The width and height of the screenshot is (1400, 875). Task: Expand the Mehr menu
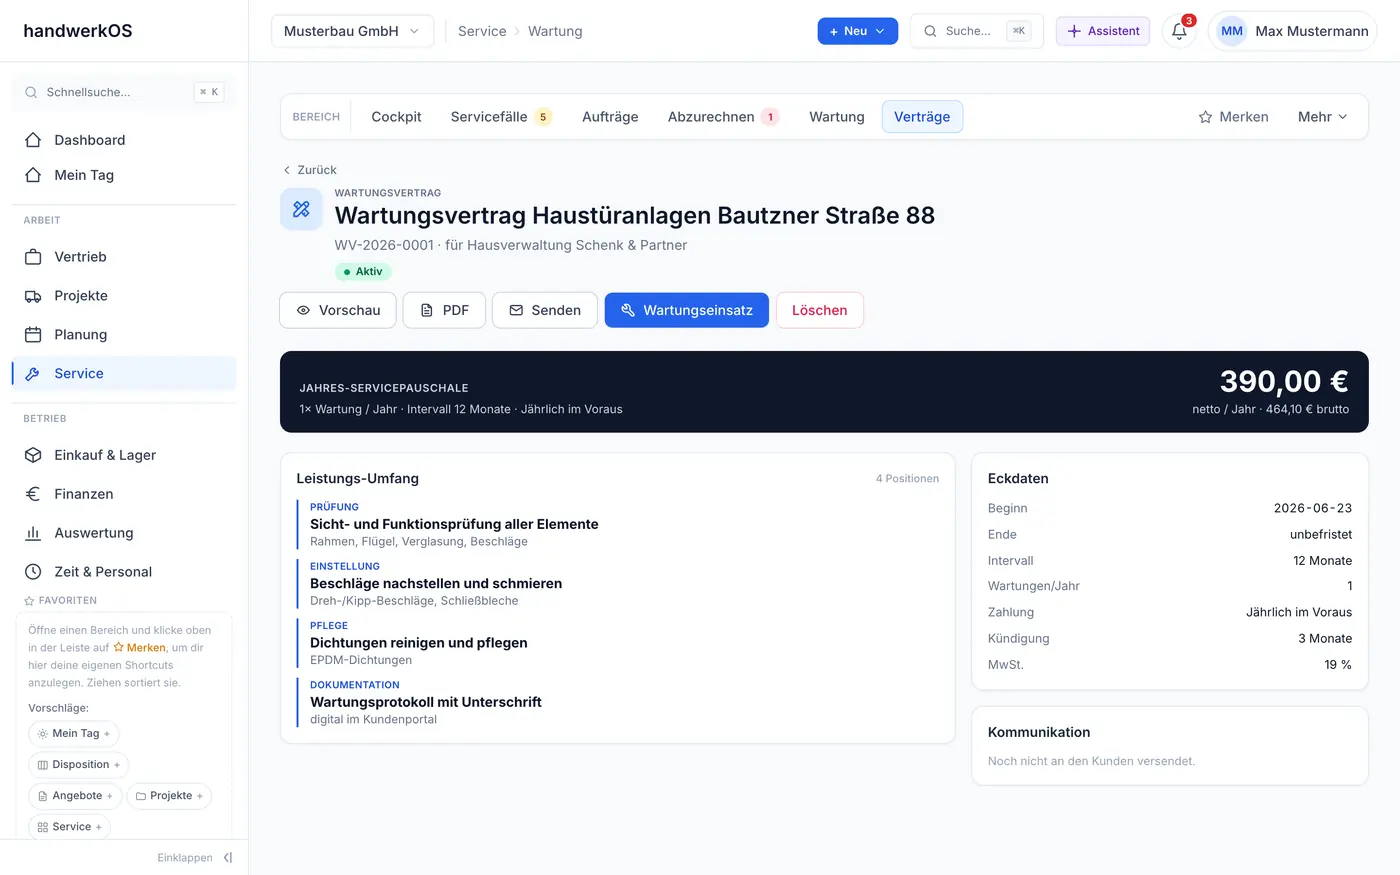click(1322, 117)
